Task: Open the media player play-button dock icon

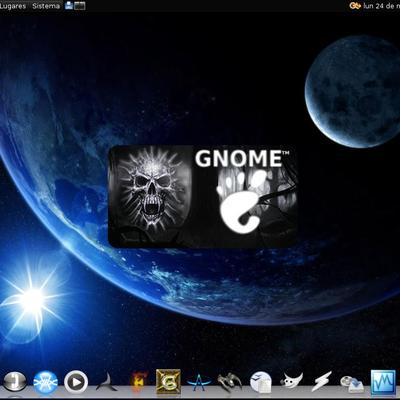Action: [76, 382]
